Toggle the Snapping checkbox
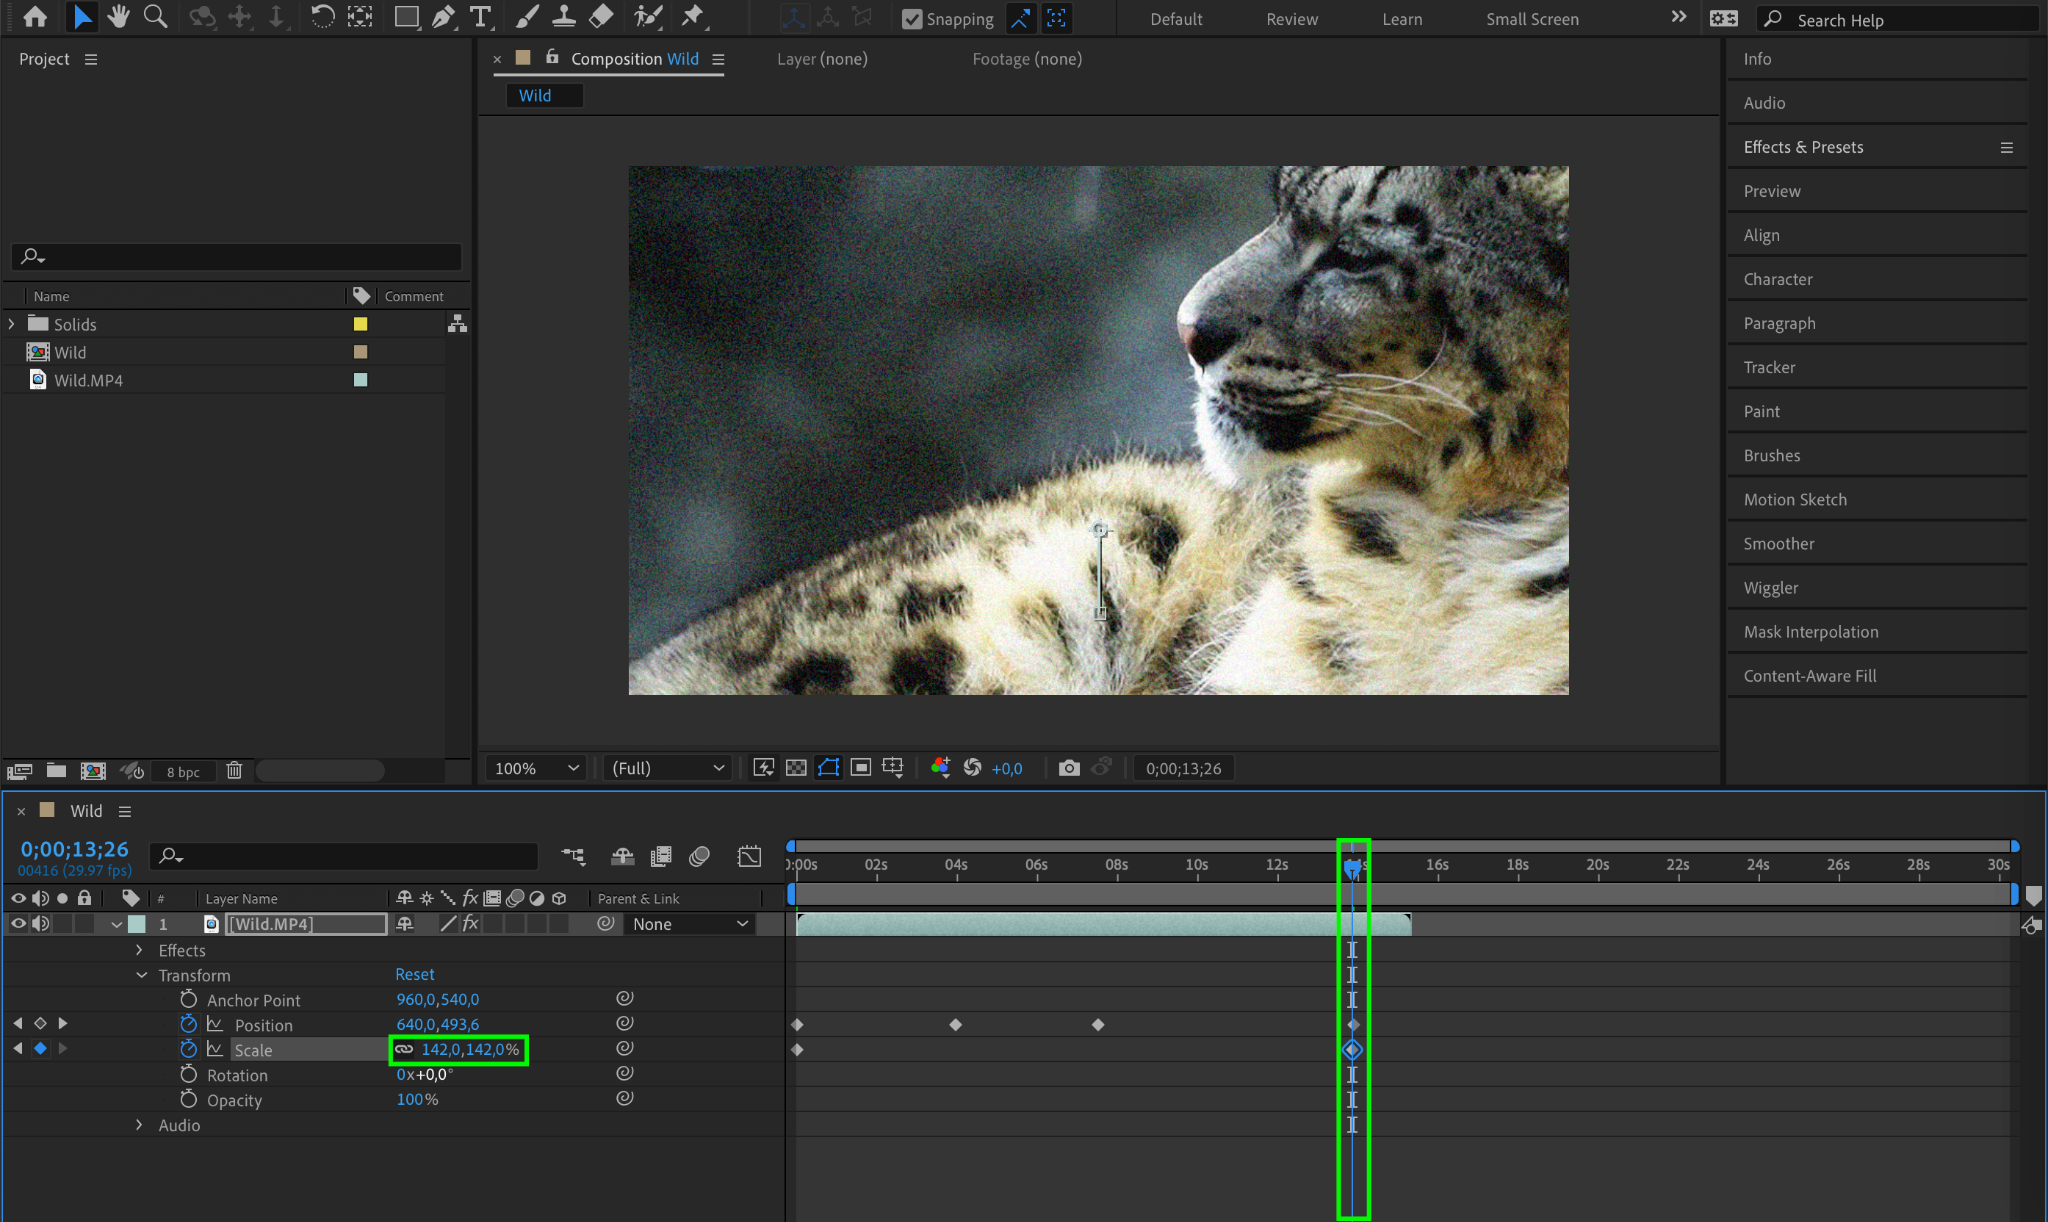The height and width of the screenshot is (1222, 2048). pos(912,19)
